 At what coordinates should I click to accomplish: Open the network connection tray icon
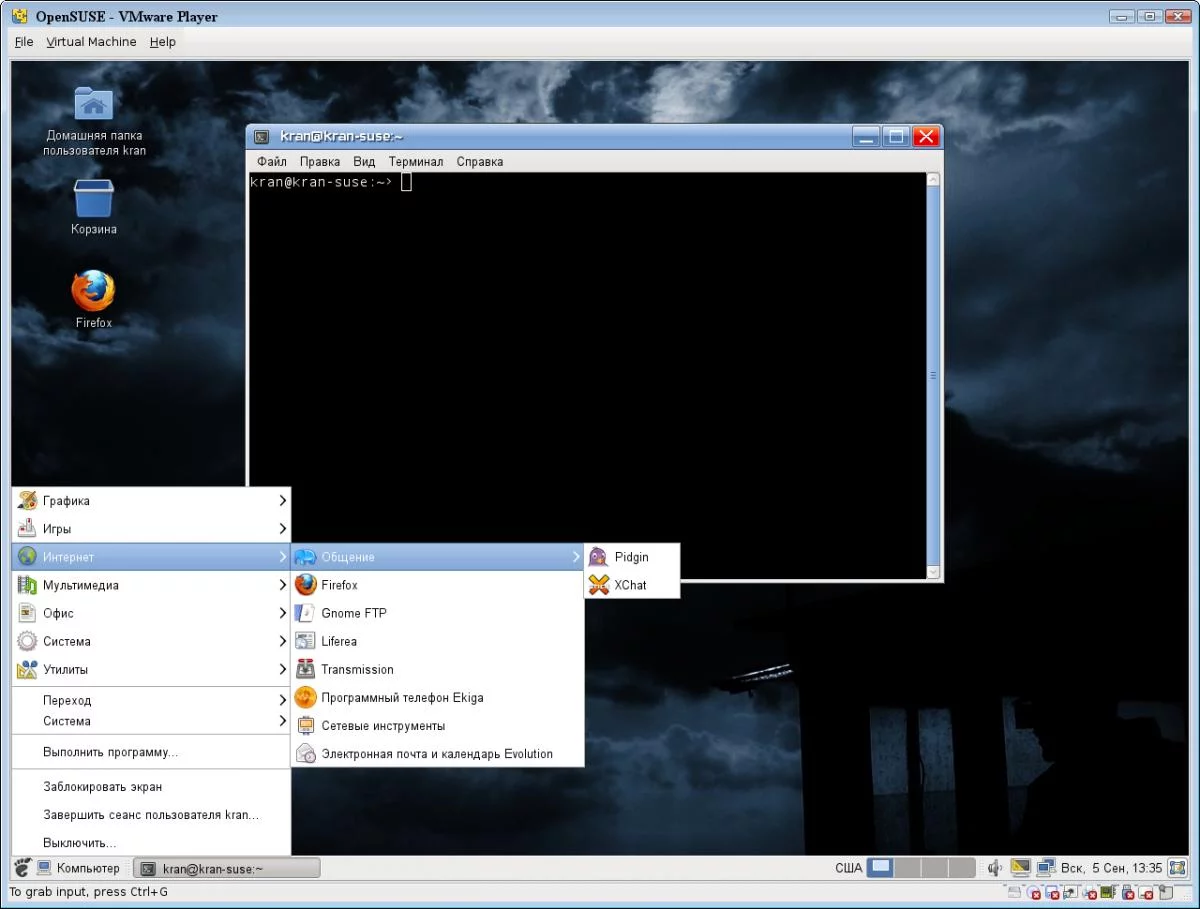[1046, 868]
